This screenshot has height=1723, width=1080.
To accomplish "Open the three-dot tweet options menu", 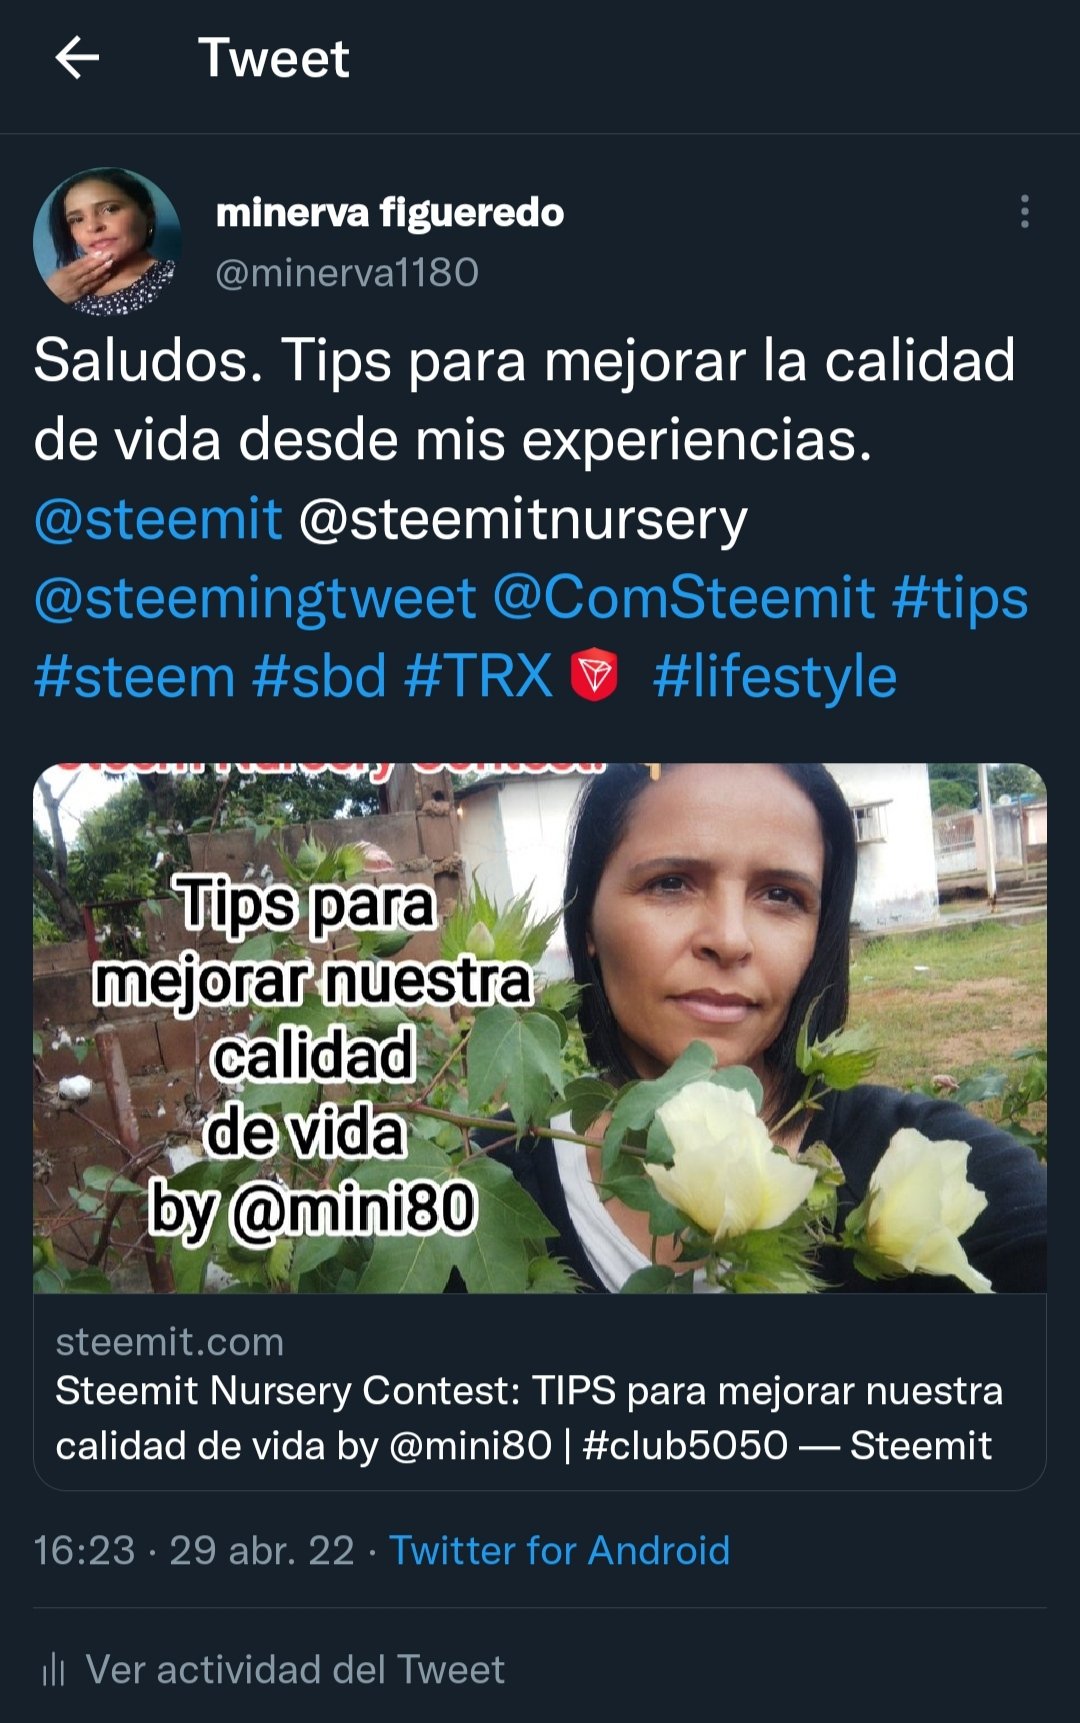I will [x=1024, y=212].
